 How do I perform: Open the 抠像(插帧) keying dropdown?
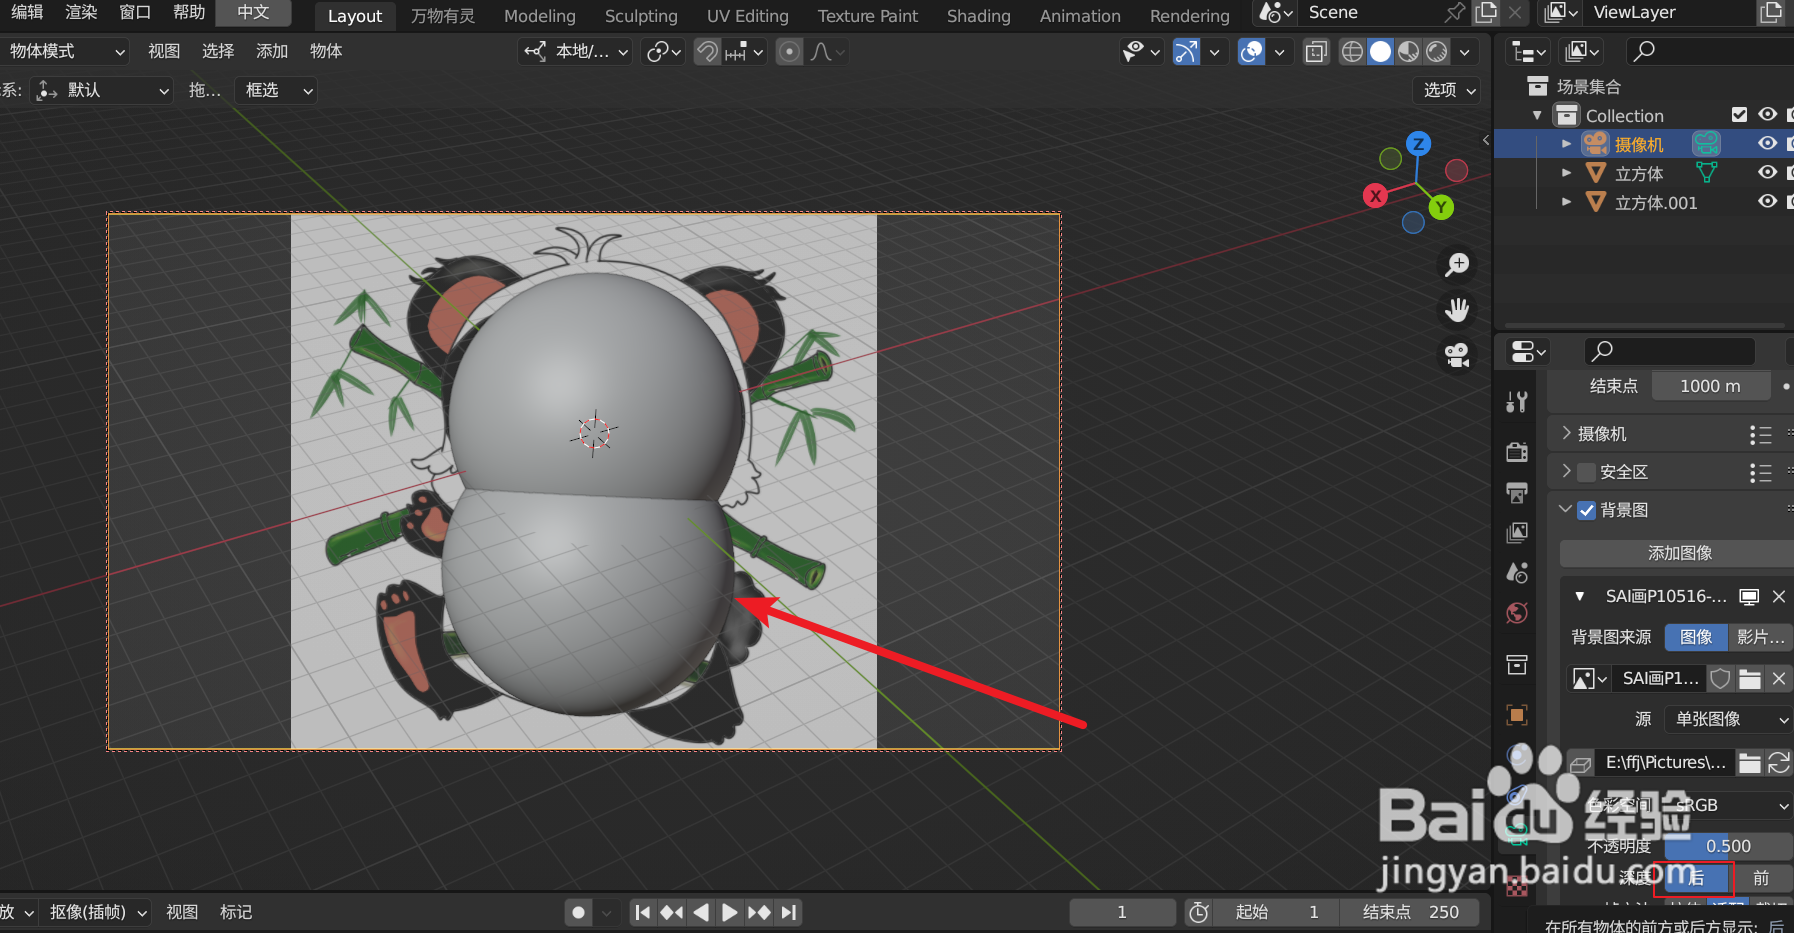tap(96, 912)
